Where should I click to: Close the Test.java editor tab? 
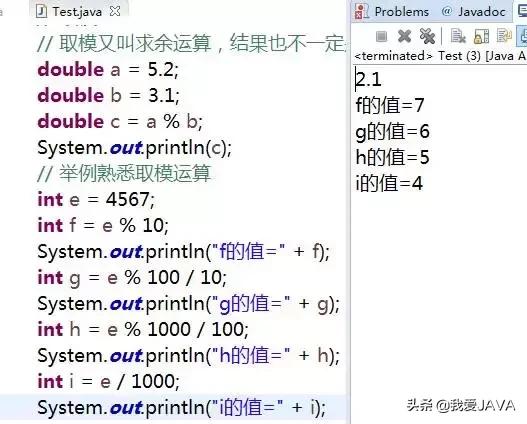coord(115,11)
